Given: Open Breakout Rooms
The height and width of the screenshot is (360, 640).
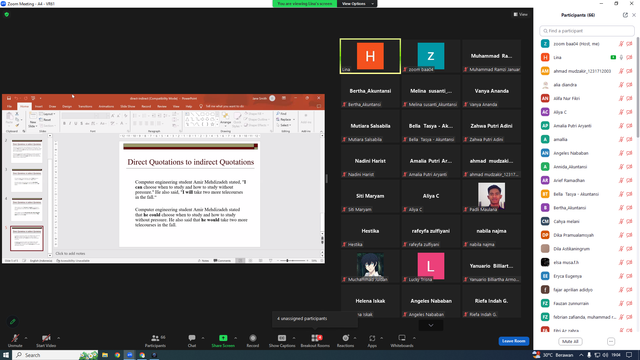Looking at the screenshot, I should [x=315, y=340].
